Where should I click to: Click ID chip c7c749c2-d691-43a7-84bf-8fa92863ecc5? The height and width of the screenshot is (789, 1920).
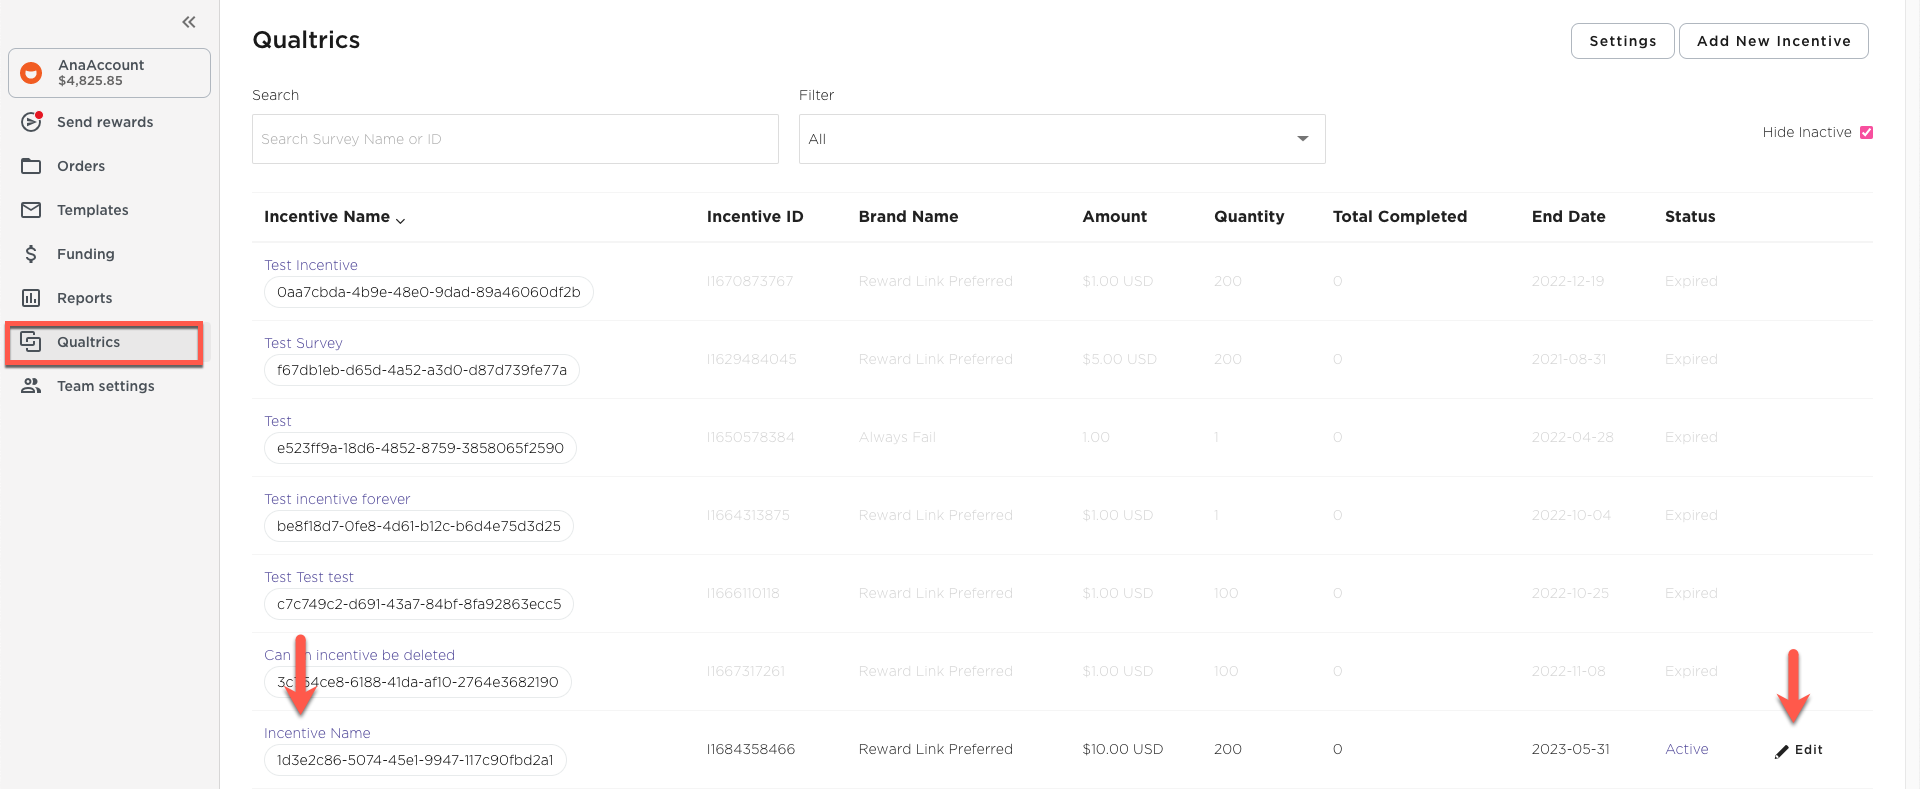419,604
